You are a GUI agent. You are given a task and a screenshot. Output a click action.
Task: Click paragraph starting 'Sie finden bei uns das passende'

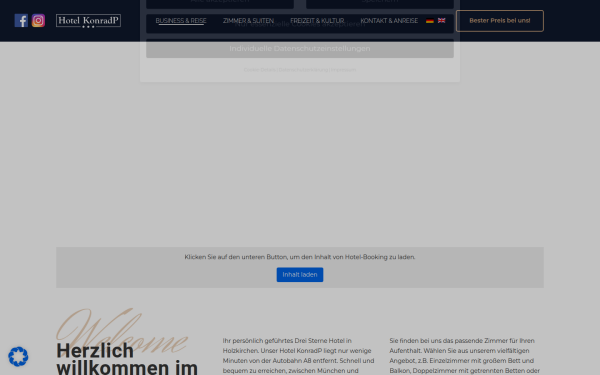click(465, 356)
